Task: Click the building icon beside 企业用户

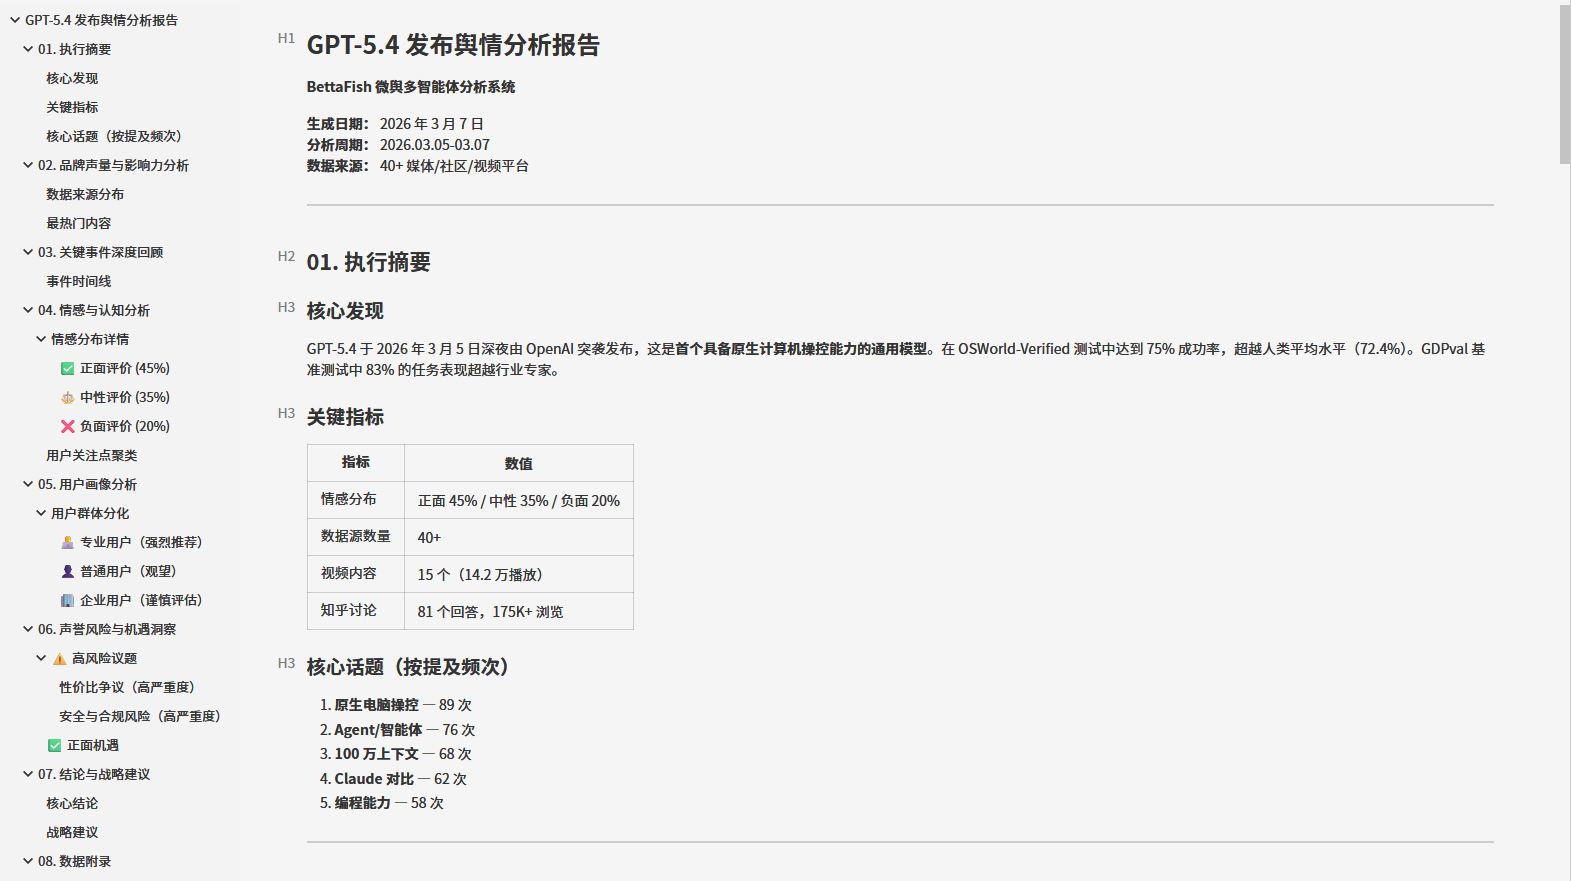Action: coord(68,600)
